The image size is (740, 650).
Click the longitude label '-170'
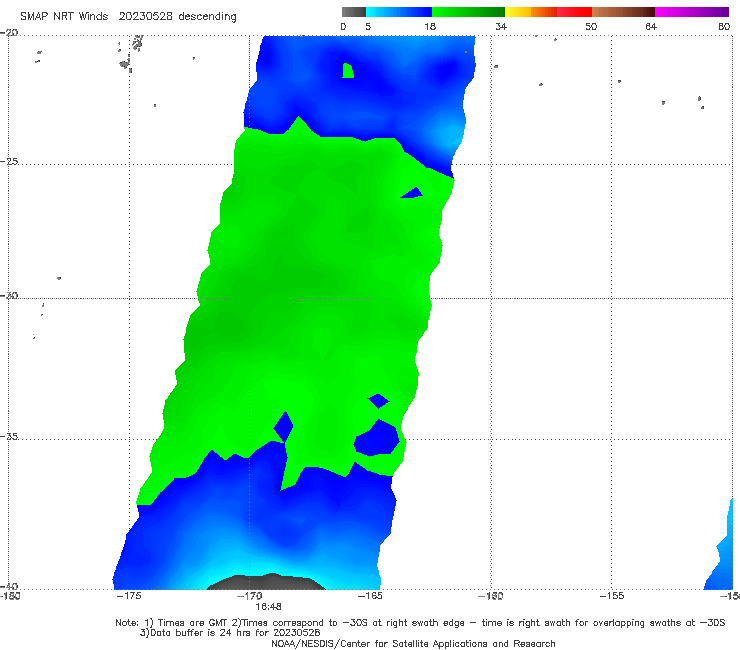click(x=250, y=596)
